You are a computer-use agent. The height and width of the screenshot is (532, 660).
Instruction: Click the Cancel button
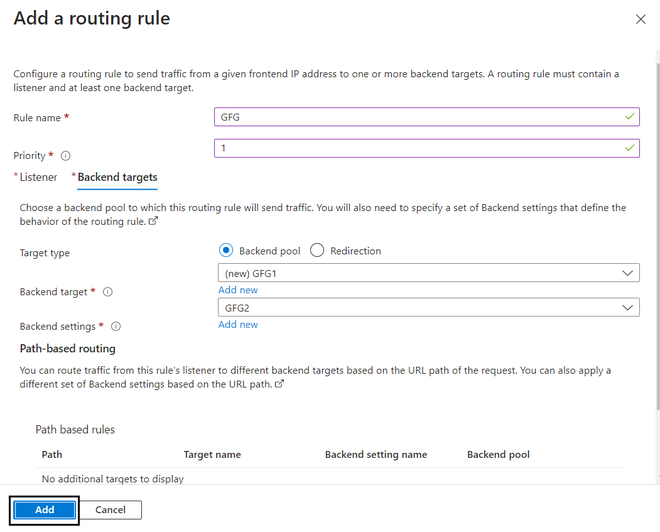[x=110, y=510]
